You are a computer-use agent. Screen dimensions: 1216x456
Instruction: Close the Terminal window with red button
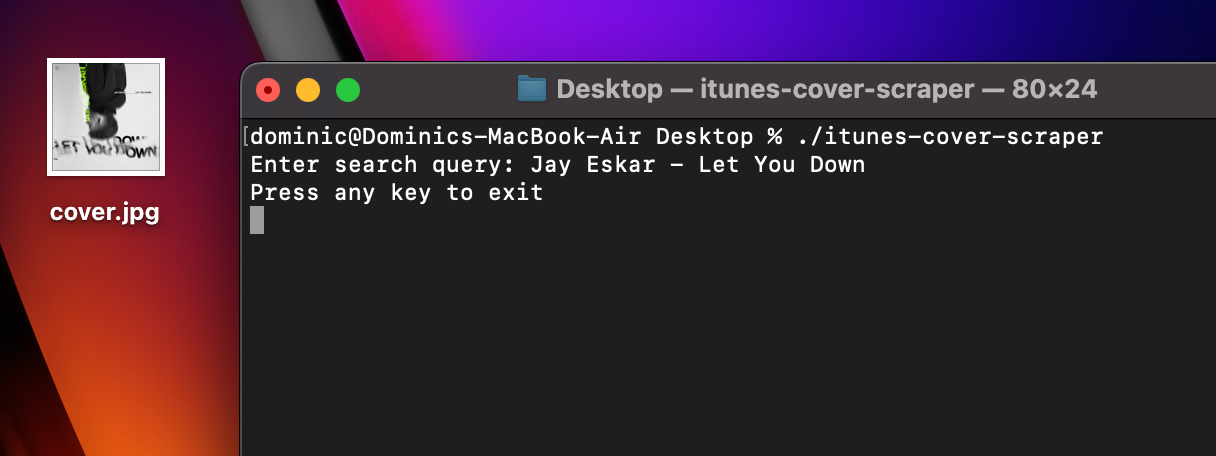click(268, 90)
